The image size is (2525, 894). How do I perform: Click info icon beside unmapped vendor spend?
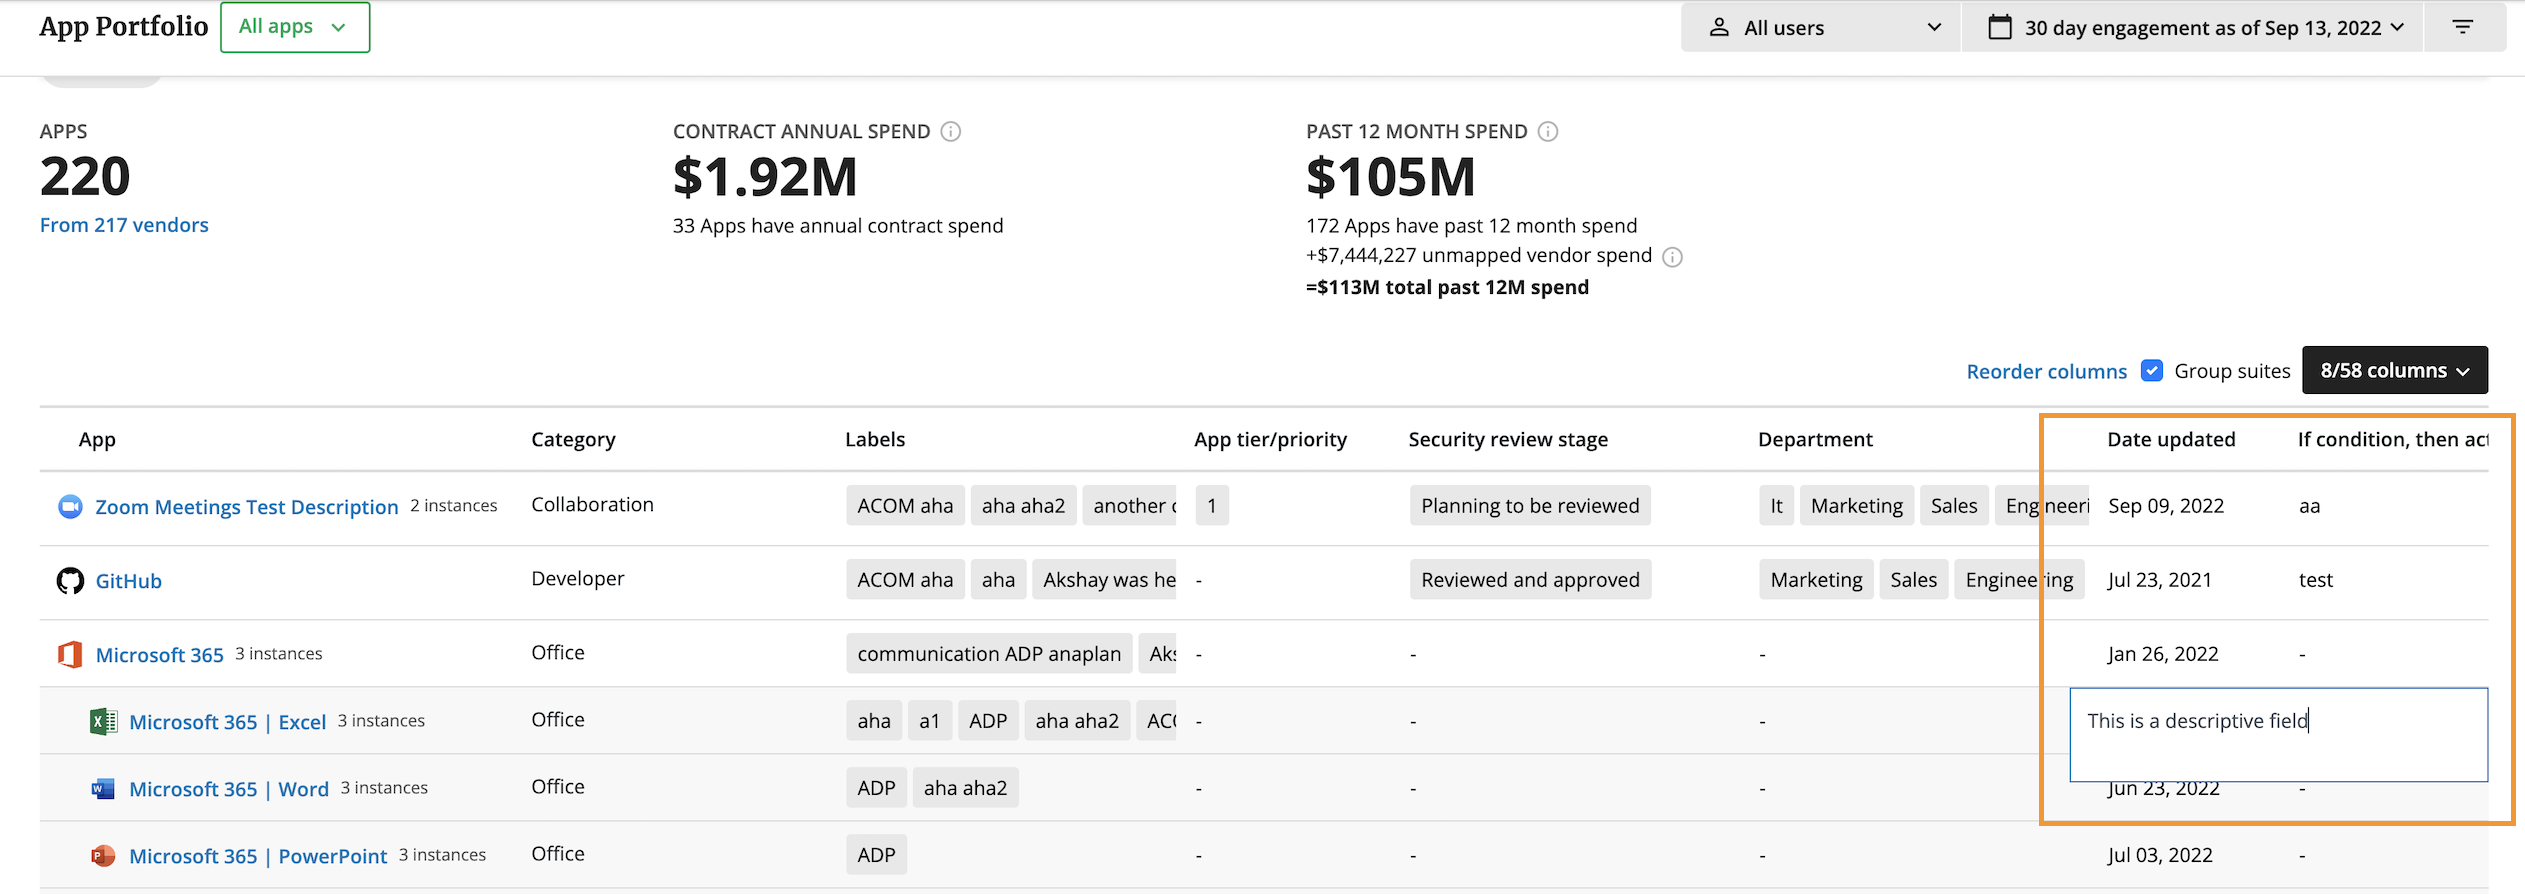[x=1672, y=257]
